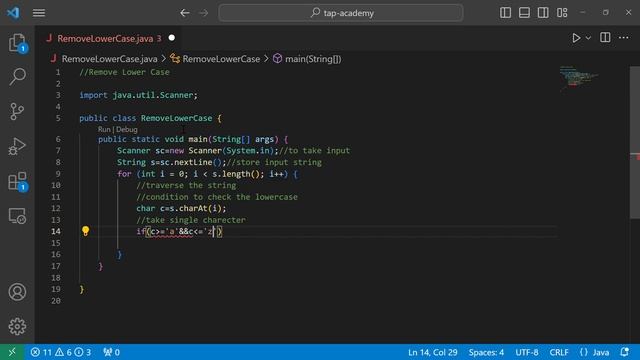The height and width of the screenshot is (360, 640).
Task: Click line number 9 in the gutter
Action: tap(58, 174)
